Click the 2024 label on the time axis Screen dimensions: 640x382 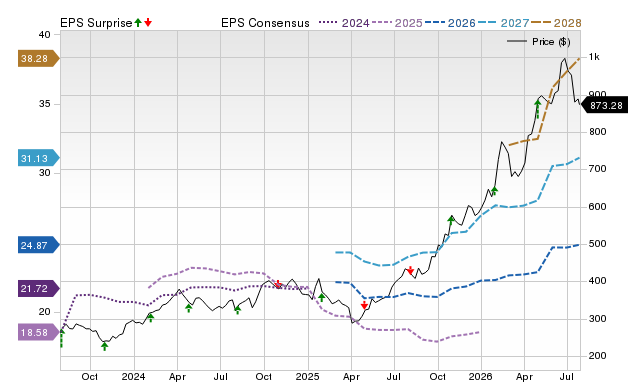point(133,376)
